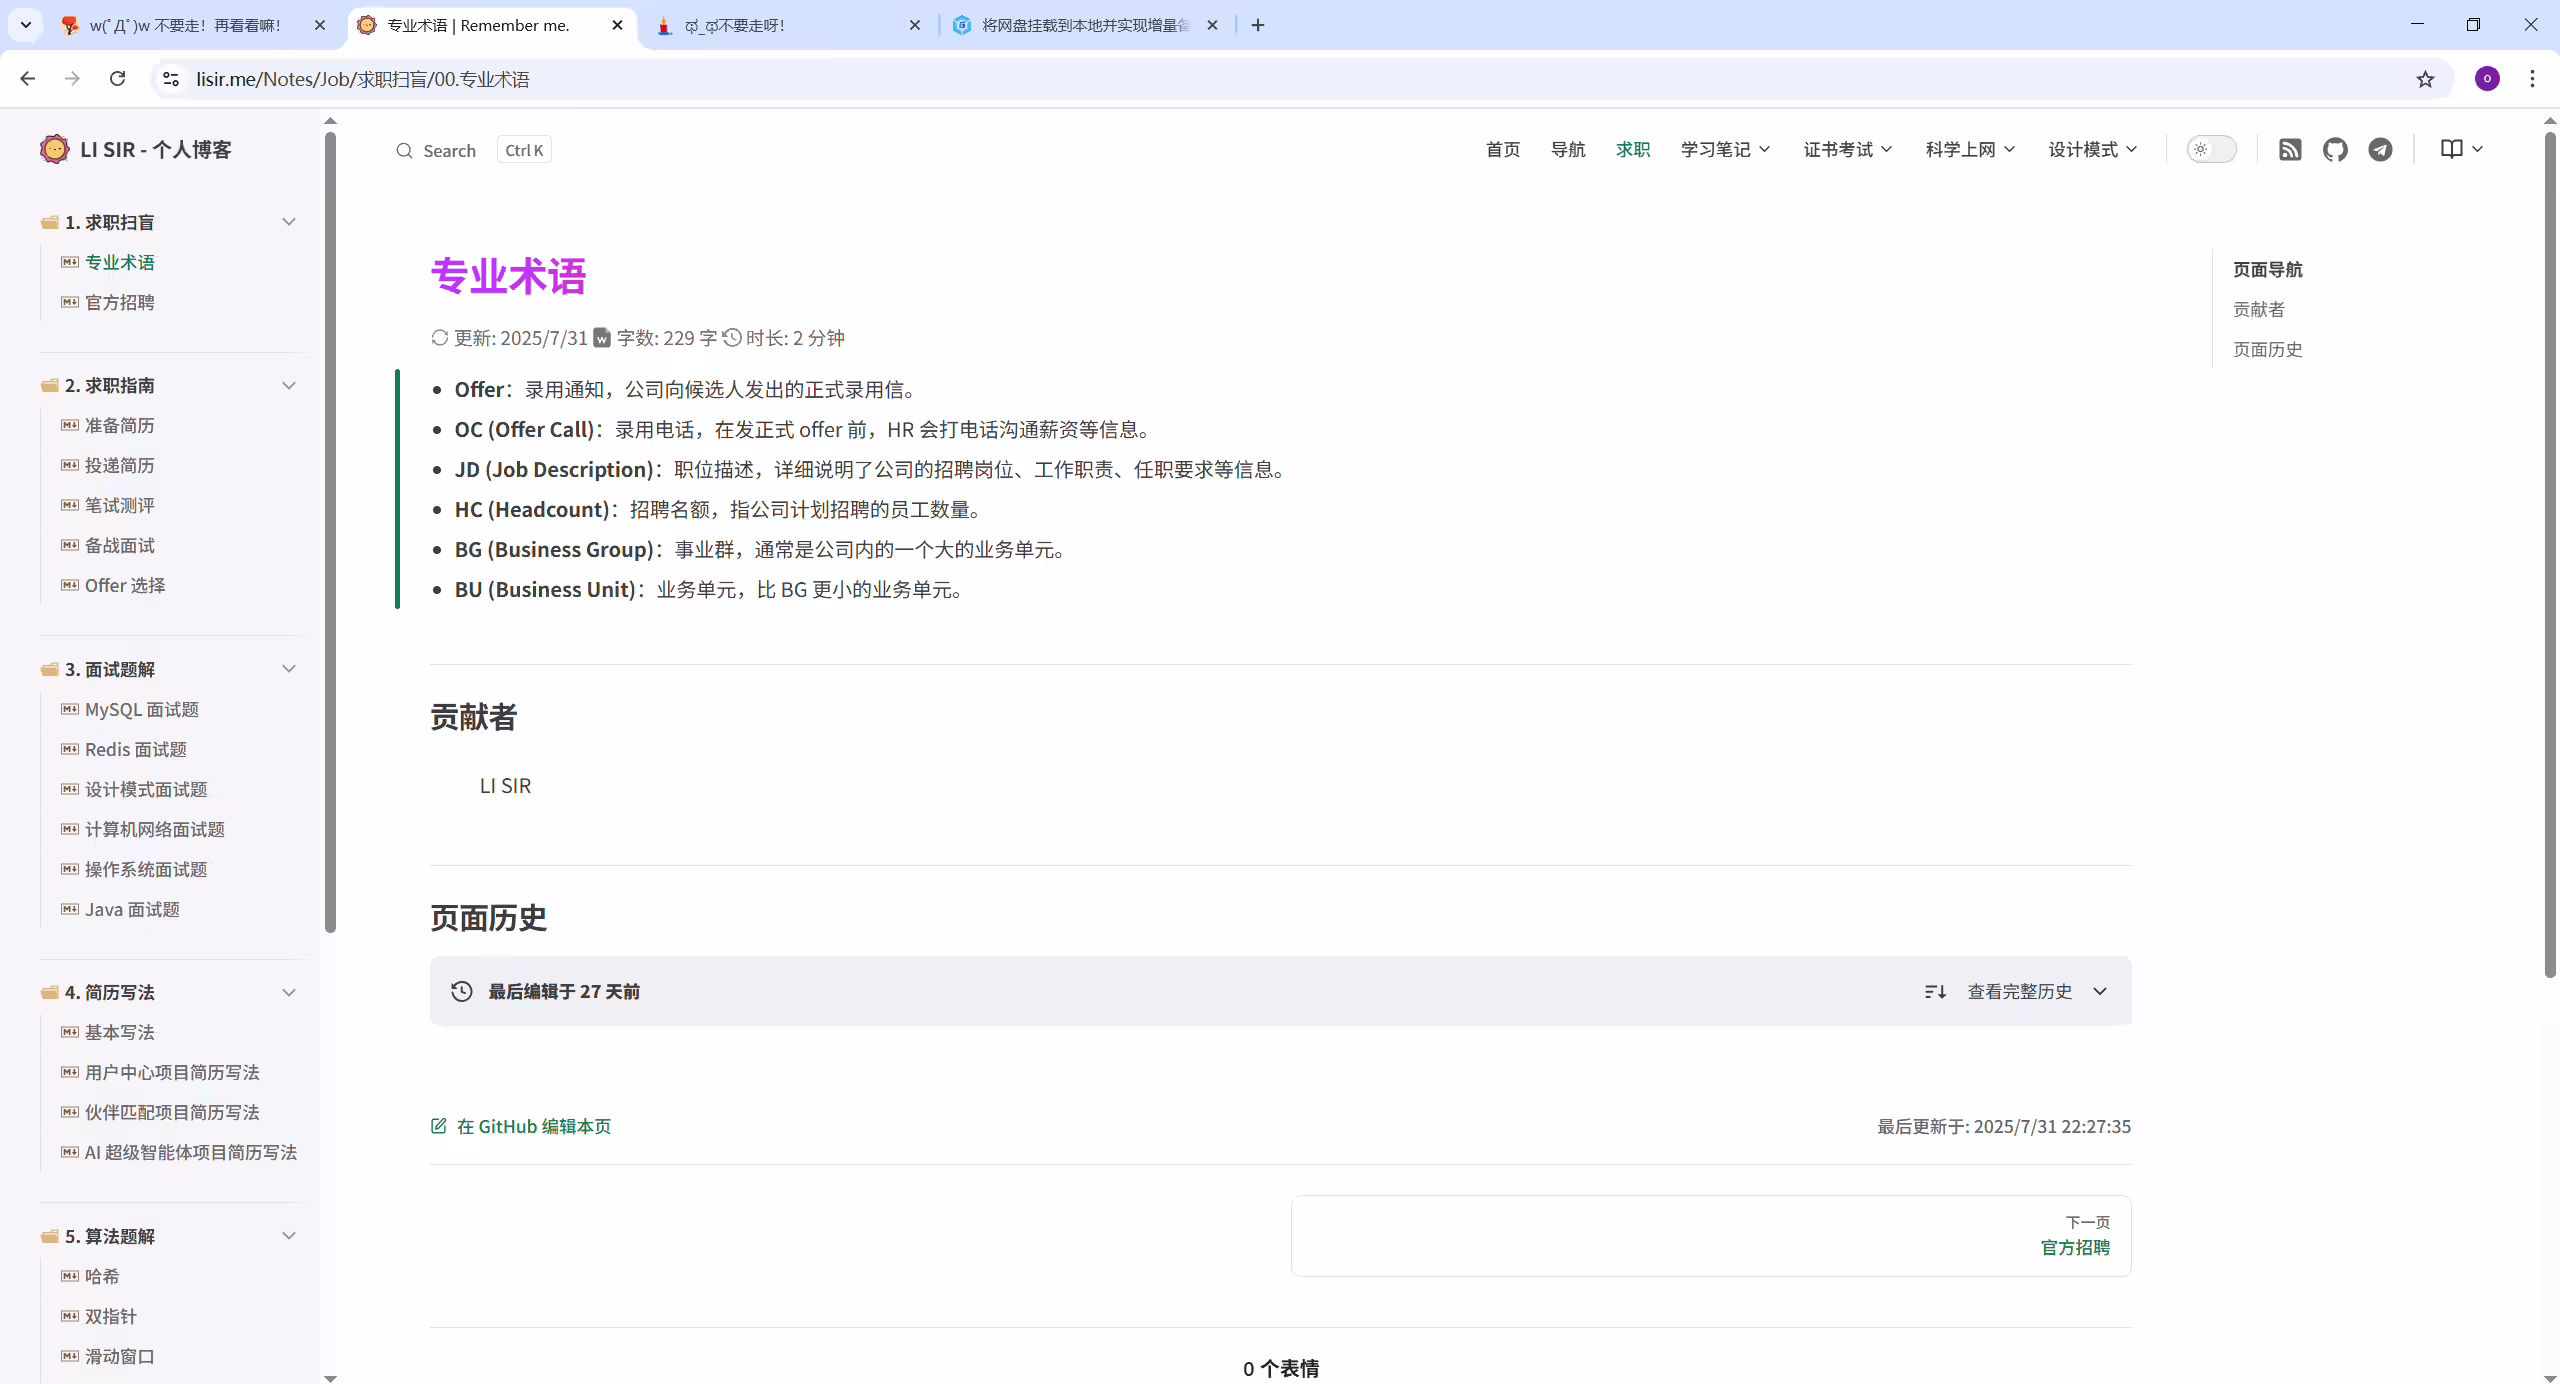Open 笔试测评 in sidebar
This screenshot has width=2560, height=1384.
tap(120, 506)
